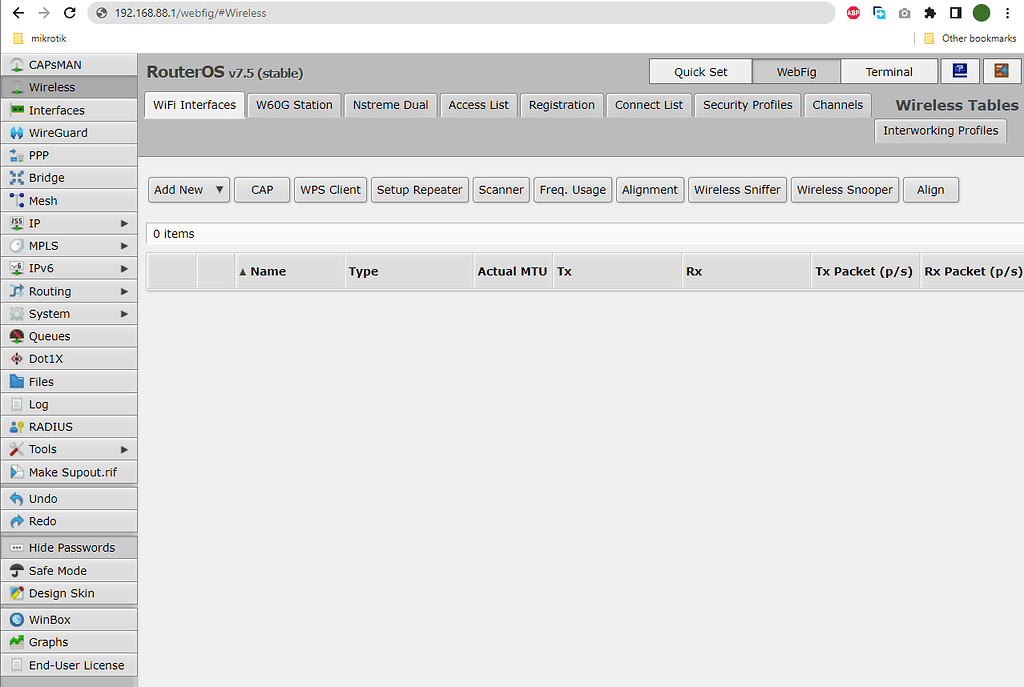Image resolution: width=1024 pixels, height=687 pixels.
Task: Open the Queues section
Action: pyautogui.click(x=69, y=336)
